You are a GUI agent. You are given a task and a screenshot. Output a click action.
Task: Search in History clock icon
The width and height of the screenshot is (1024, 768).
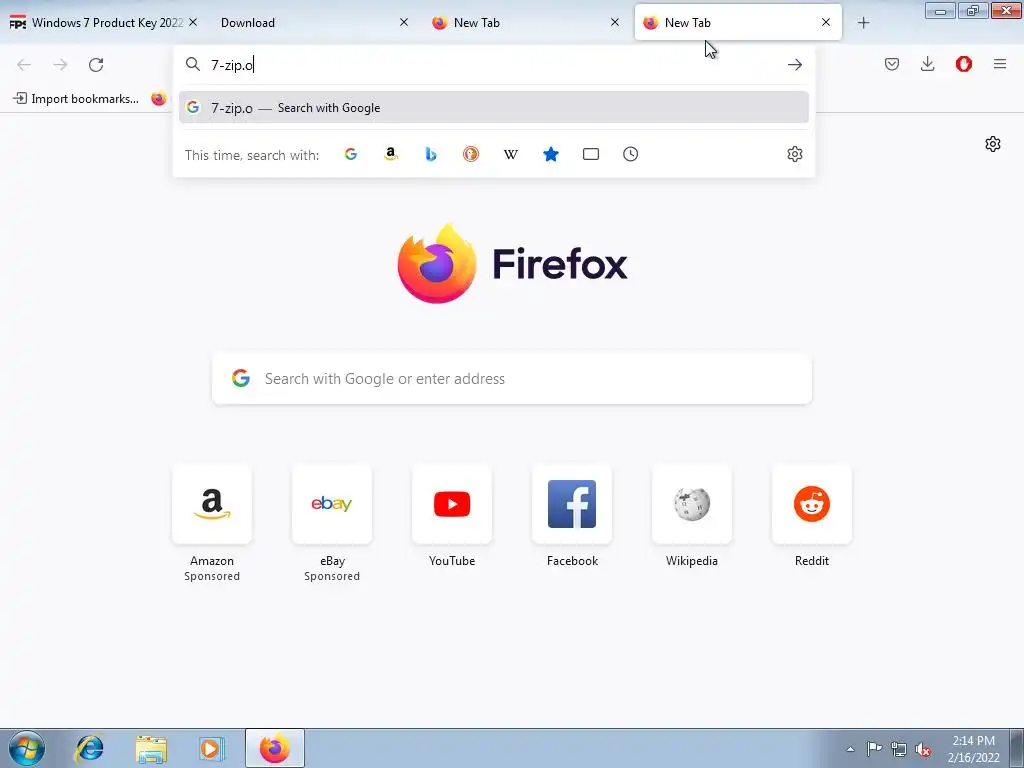coord(630,154)
